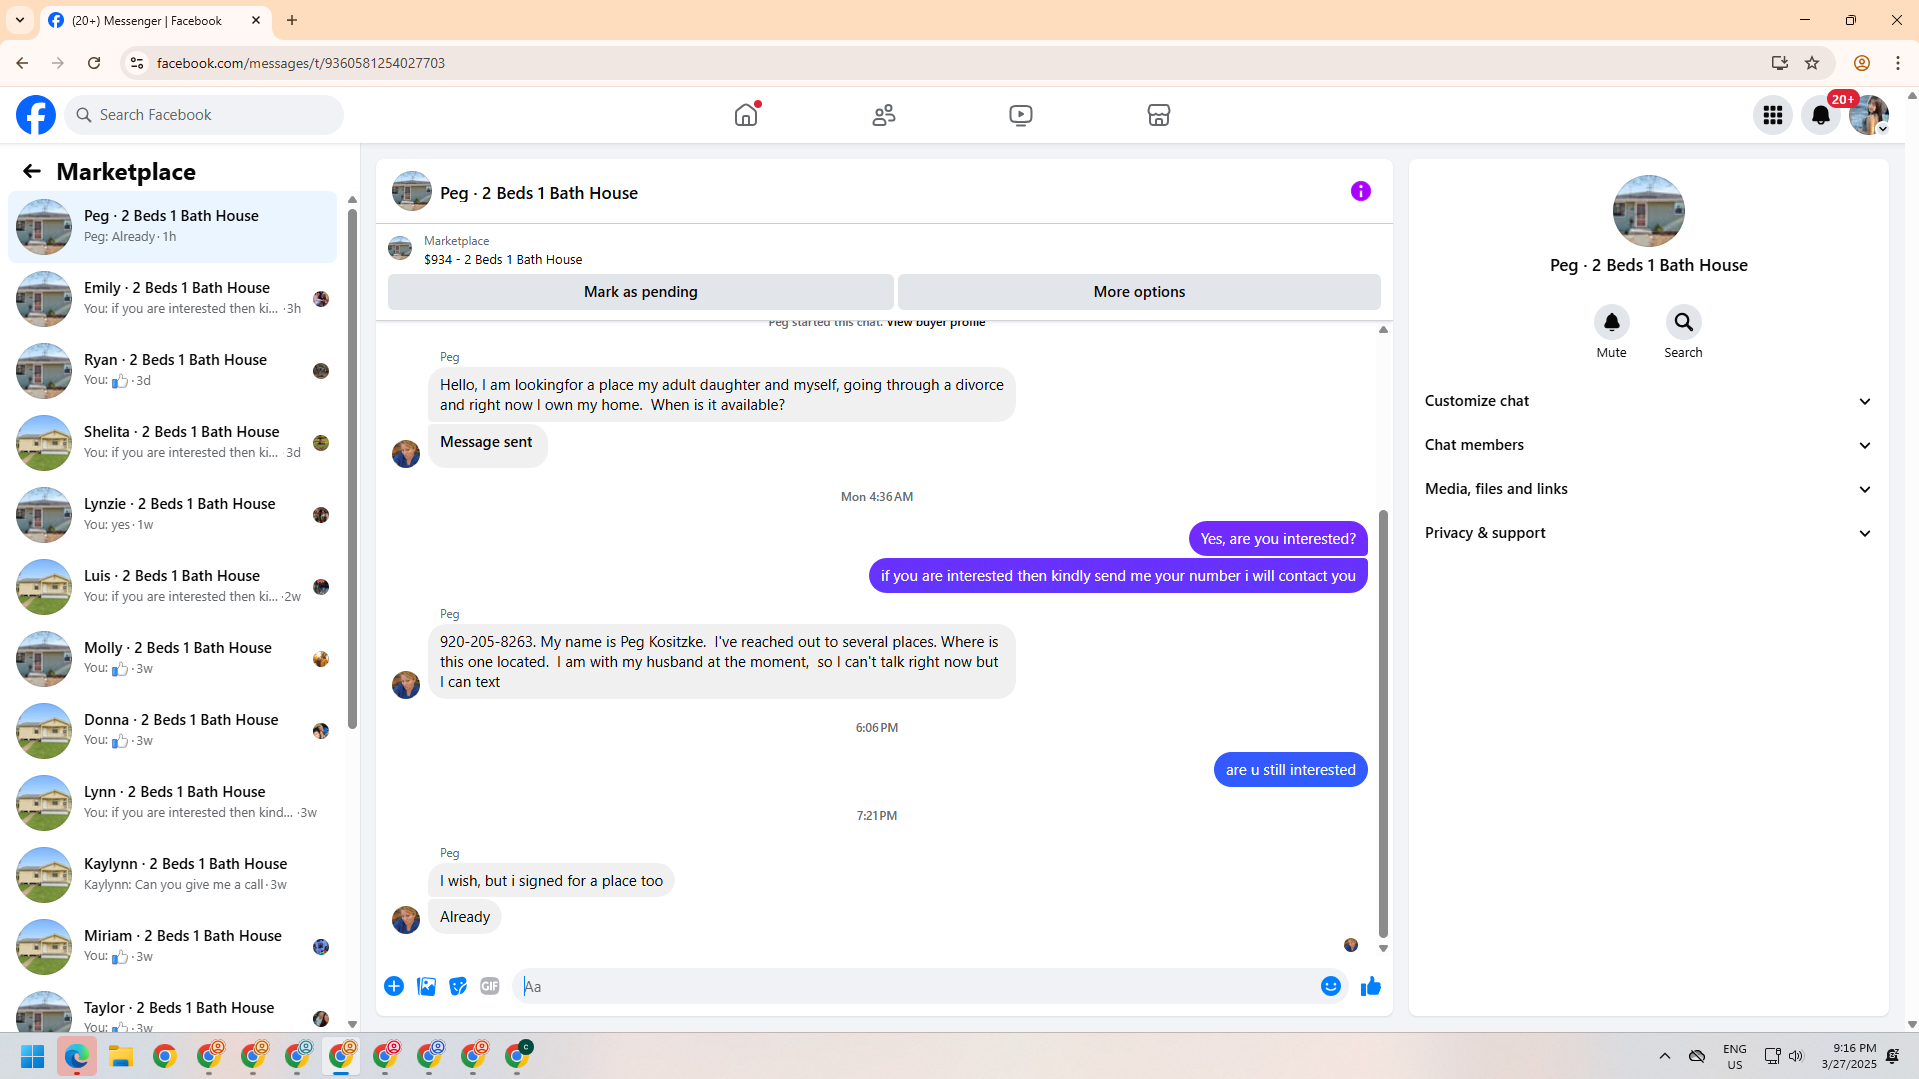Search within the conversation
The height and width of the screenshot is (1079, 1919).
click(x=1684, y=322)
